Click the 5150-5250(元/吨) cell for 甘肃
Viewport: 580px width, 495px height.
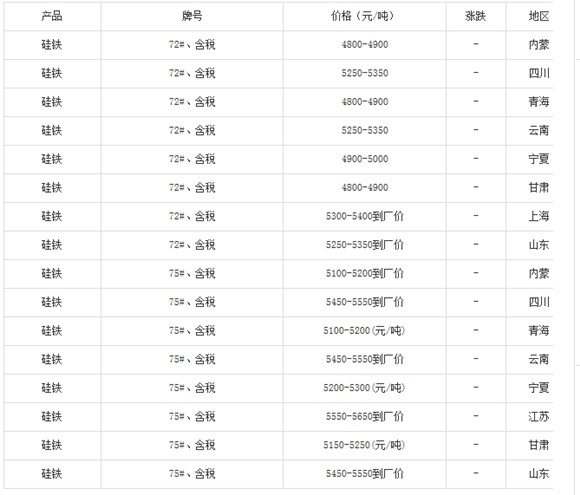point(364,445)
